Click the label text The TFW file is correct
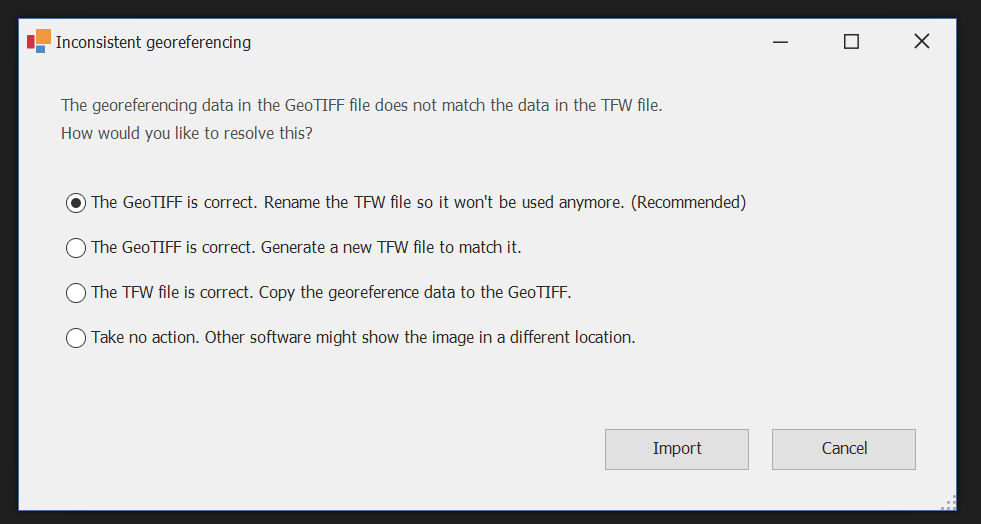981x524 pixels. [x=172, y=292]
